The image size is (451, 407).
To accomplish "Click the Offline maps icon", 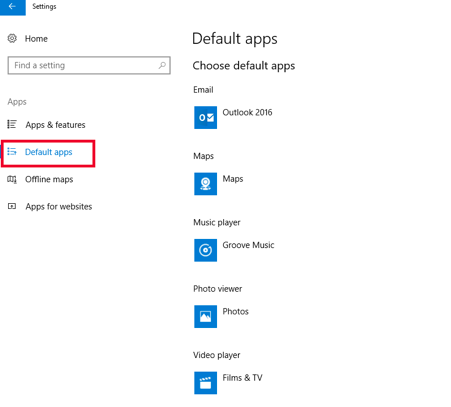I will 12,179.
